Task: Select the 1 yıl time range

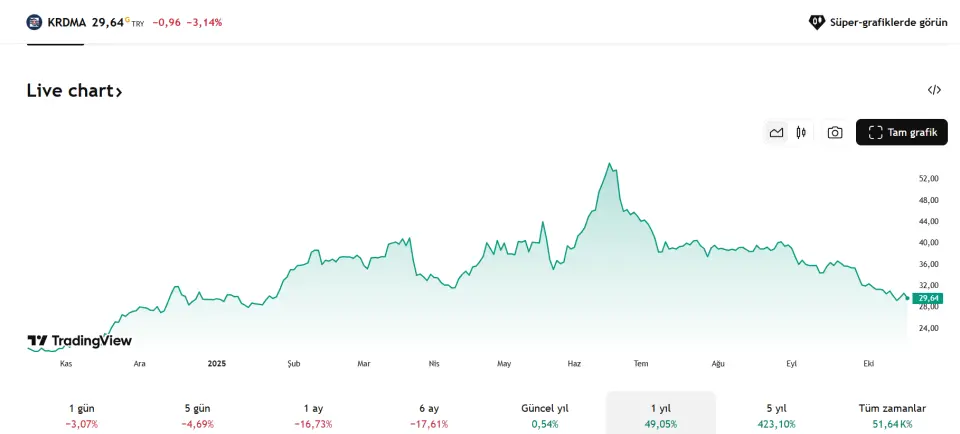Action: click(x=661, y=415)
